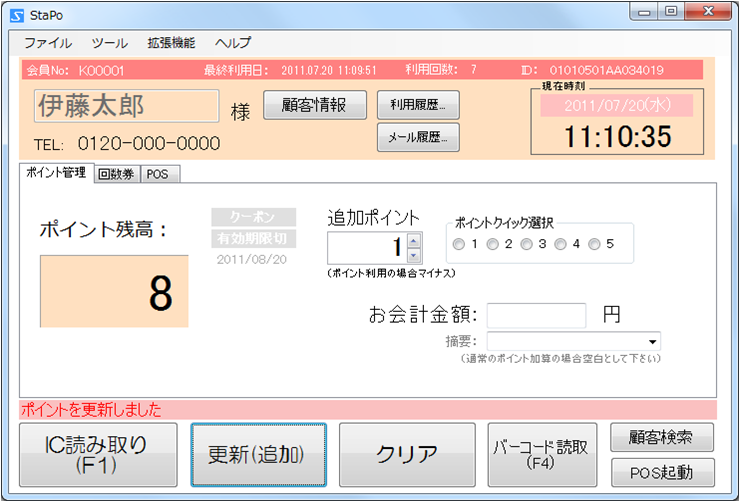Open the ヘルプ menu
The width and height of the screenshot is (740, 502).
click(x=233, y=43)
